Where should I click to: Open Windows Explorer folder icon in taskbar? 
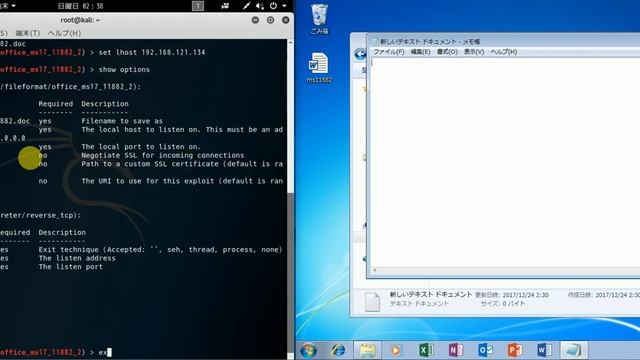tap(367, 350)
